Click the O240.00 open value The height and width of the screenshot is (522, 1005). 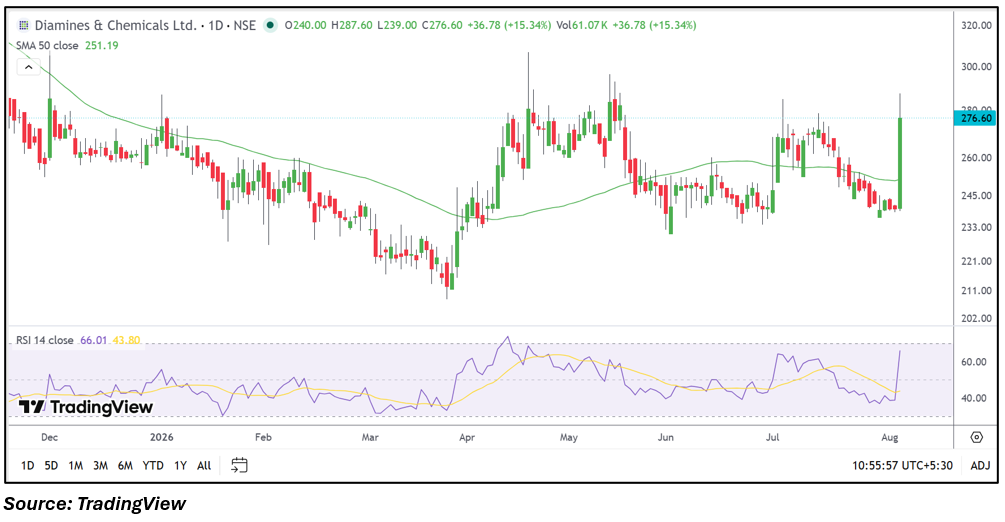click(306, 26)
